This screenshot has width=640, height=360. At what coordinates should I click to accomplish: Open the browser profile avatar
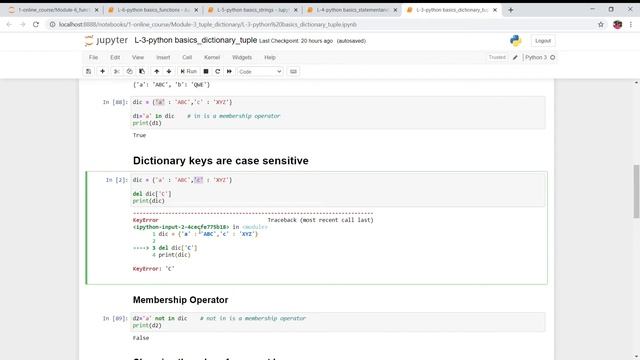[x=617, y=24]
